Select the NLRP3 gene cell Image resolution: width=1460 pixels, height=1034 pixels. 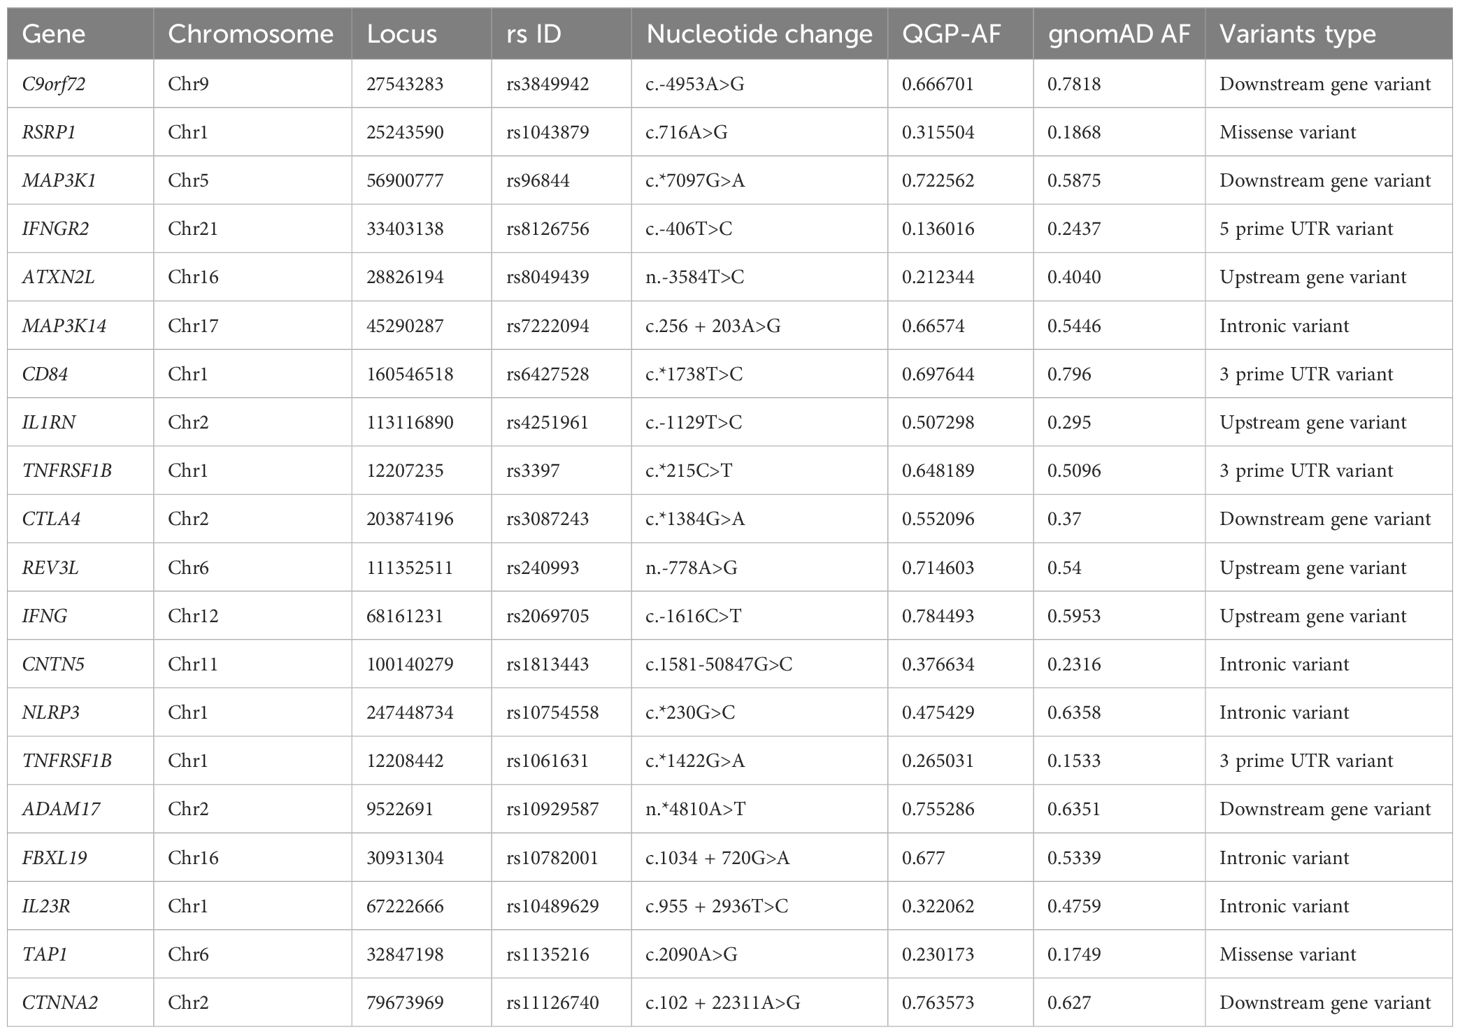[x=51, y=713]
